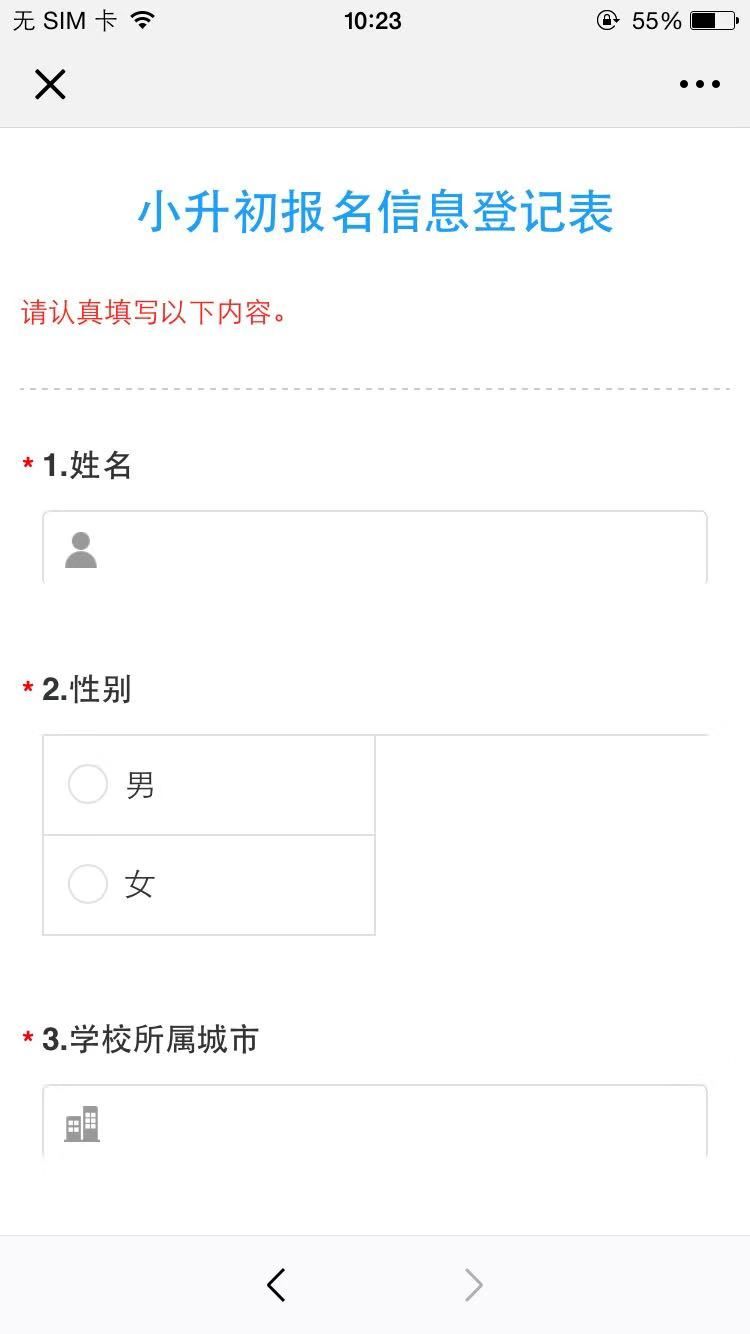Close the form with the X icon
750x1334 pixels.
click(x=50, y=84)
